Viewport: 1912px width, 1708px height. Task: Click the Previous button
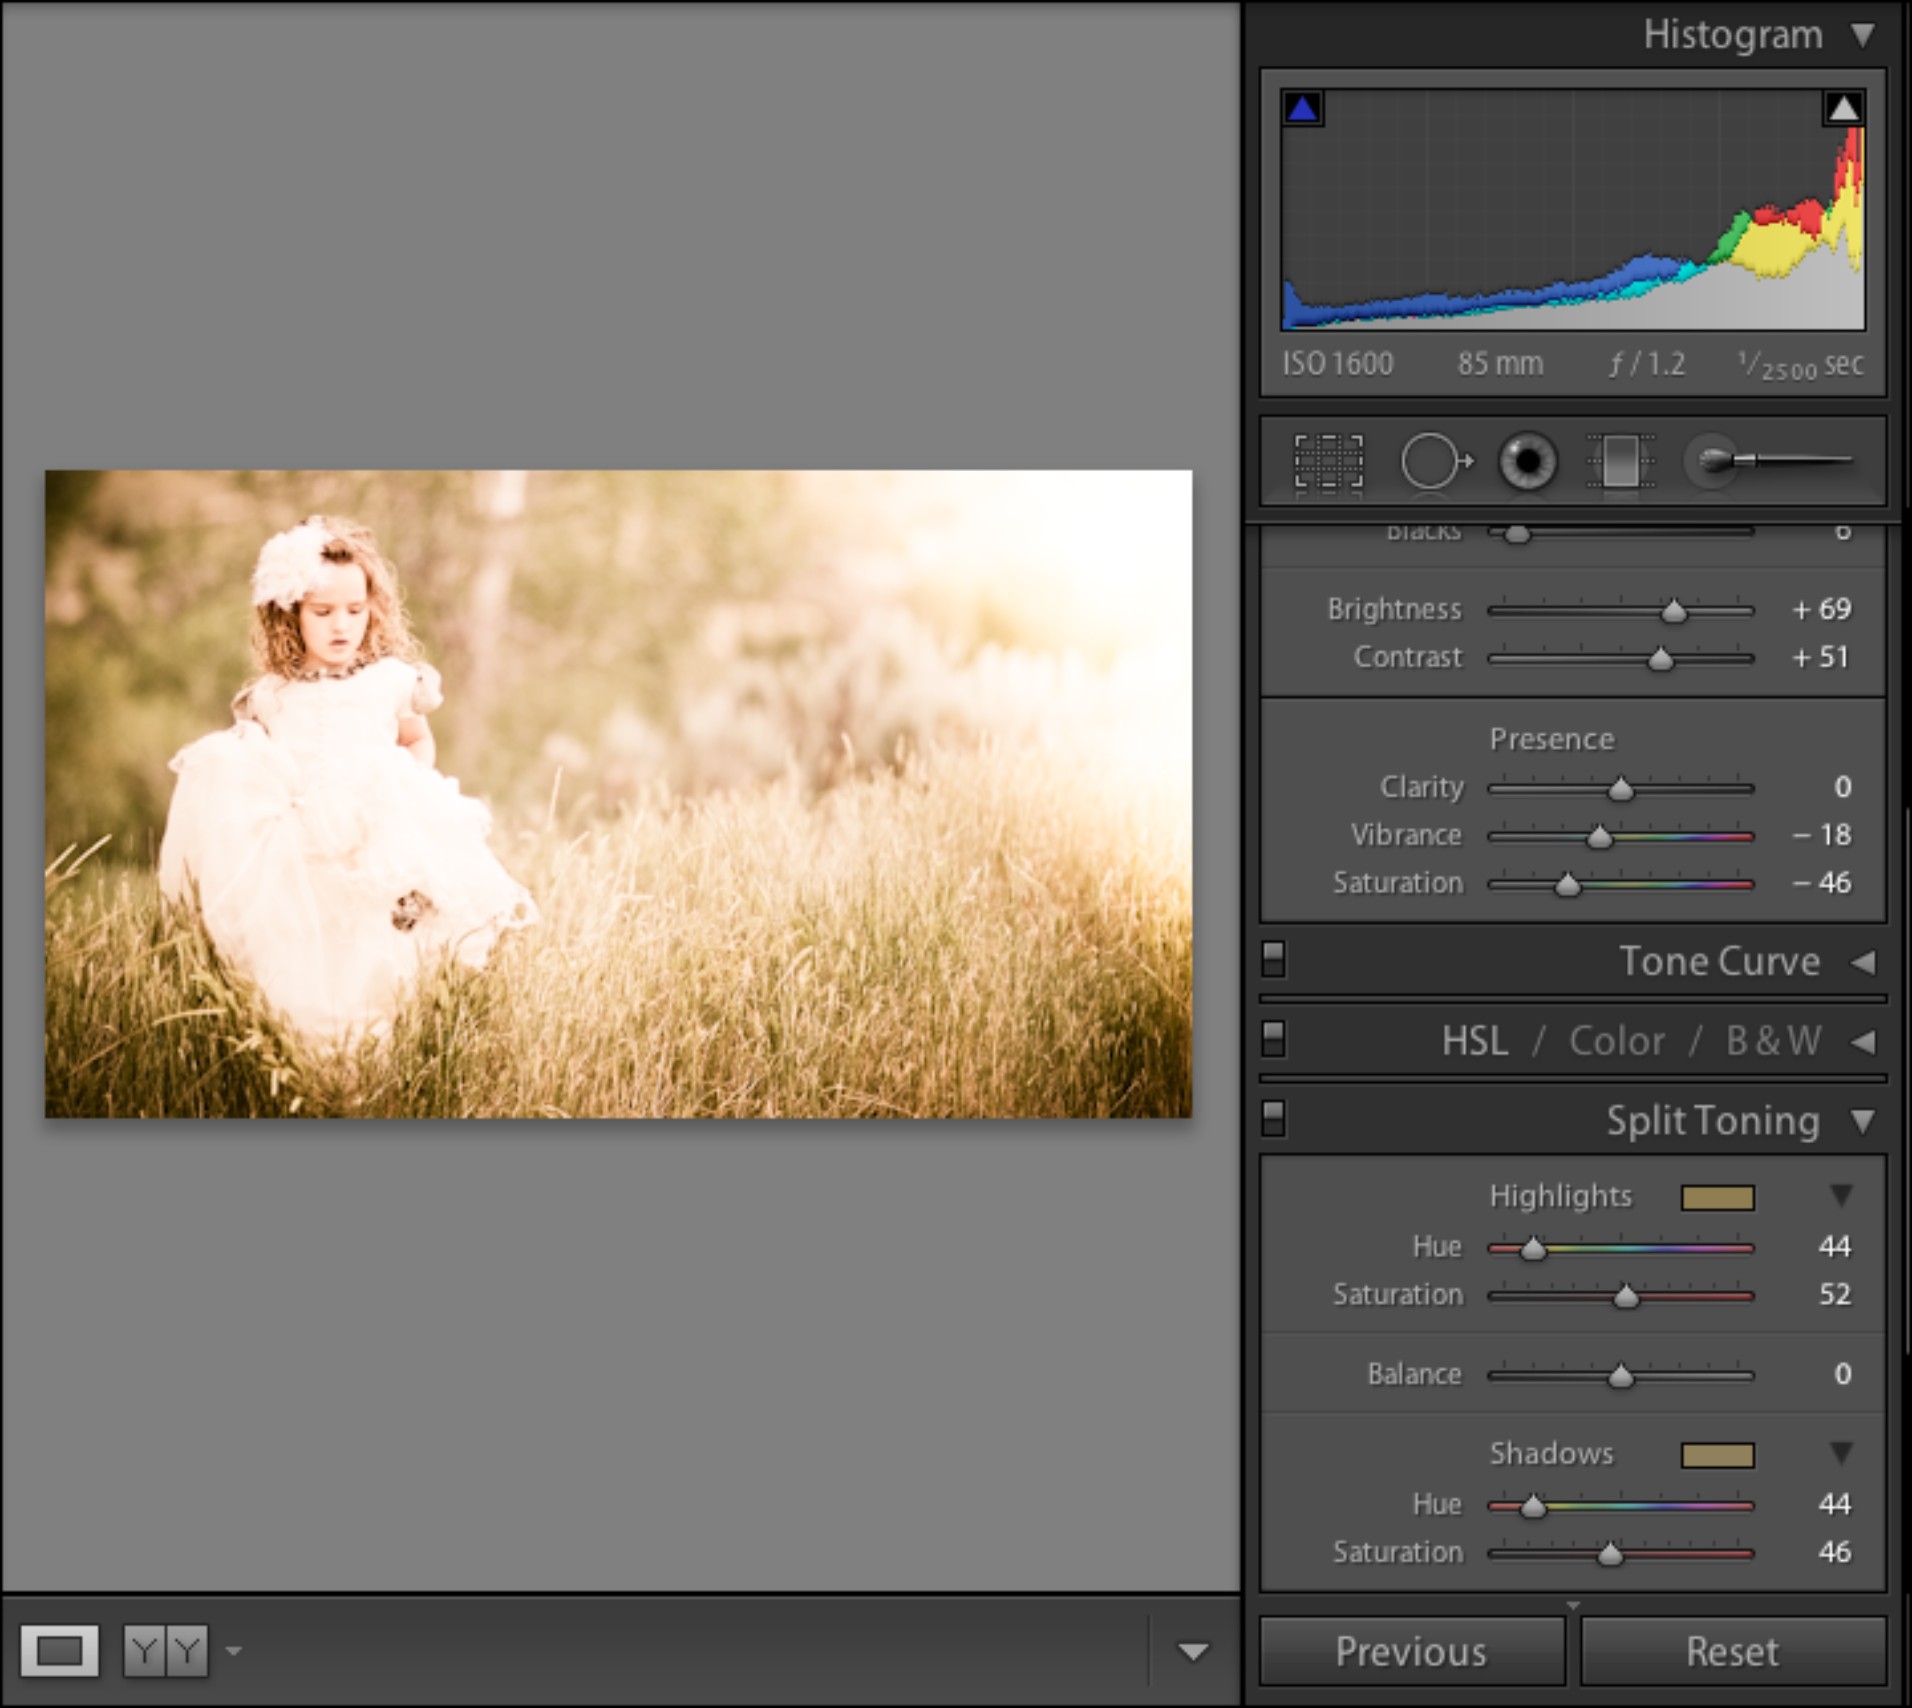[x=1411, y=1651]
